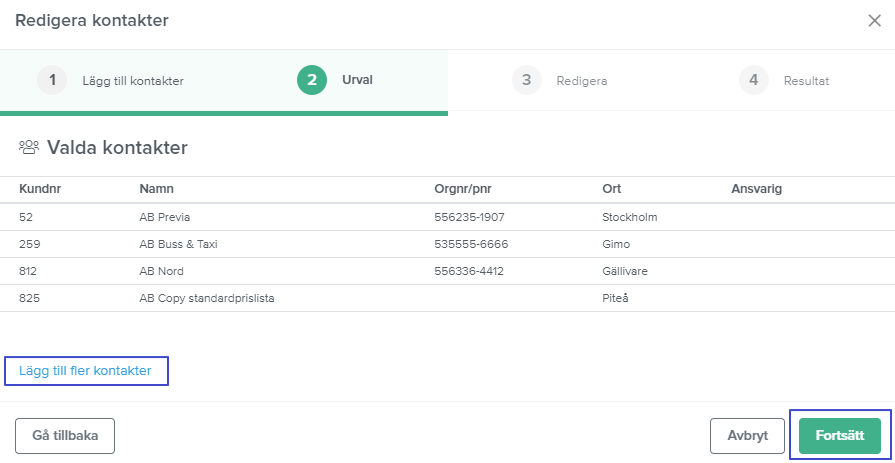This screenshot has width=895, height=463.
Task: Click the contacts group icon beside Valda kontakter
Action: coord(29,148)
